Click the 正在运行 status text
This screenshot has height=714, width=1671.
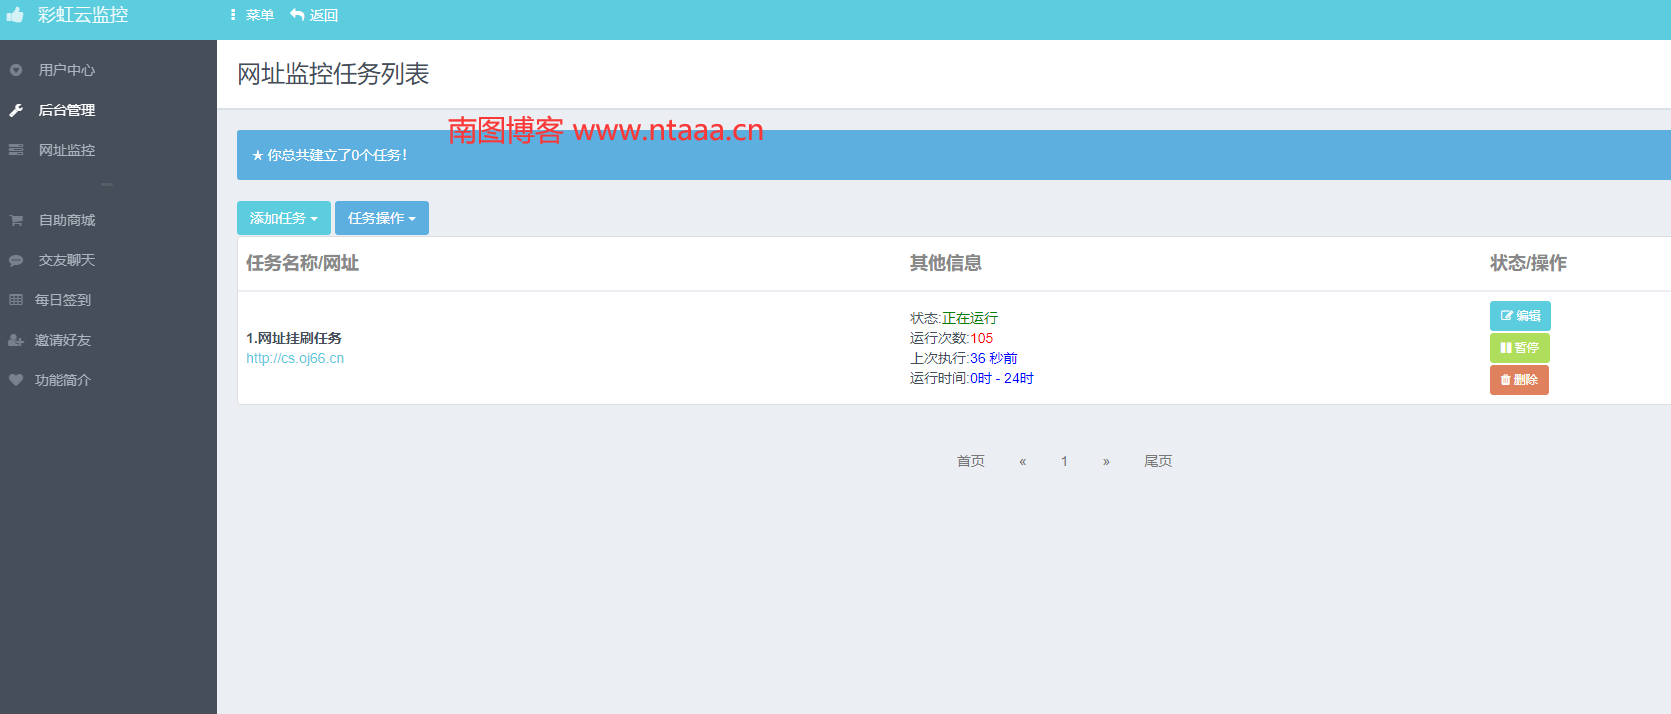970,318
